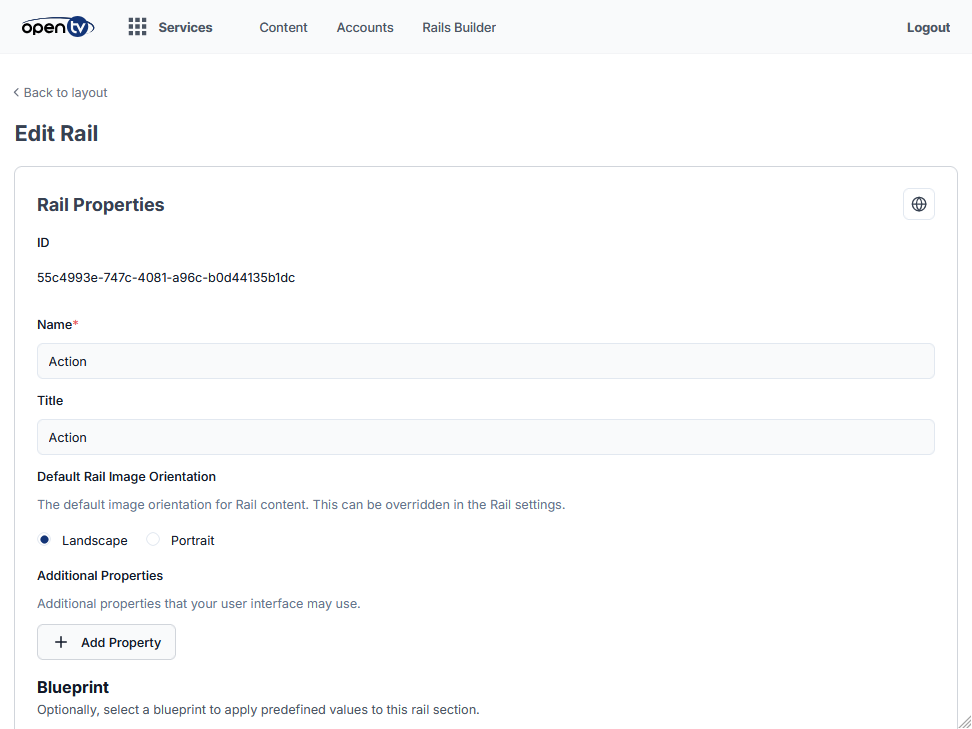Select the Portrait orientation radio button
972x729 pixels.
pyautogui.click(x=153, y=540)
